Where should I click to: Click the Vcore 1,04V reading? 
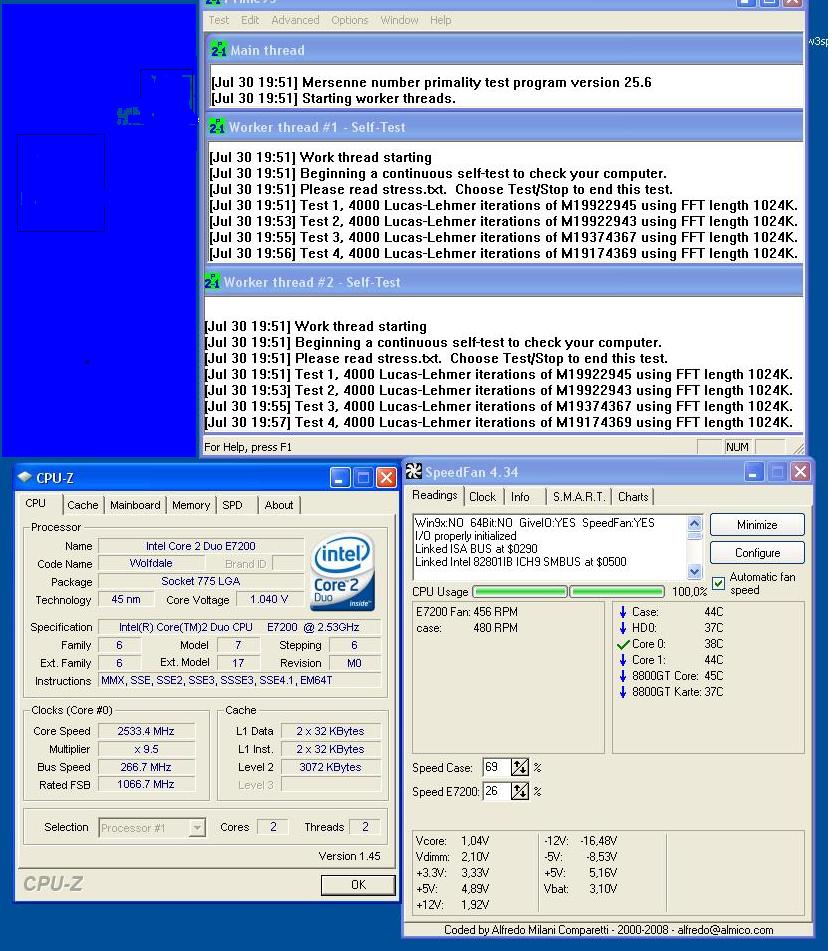click(452, 841)
